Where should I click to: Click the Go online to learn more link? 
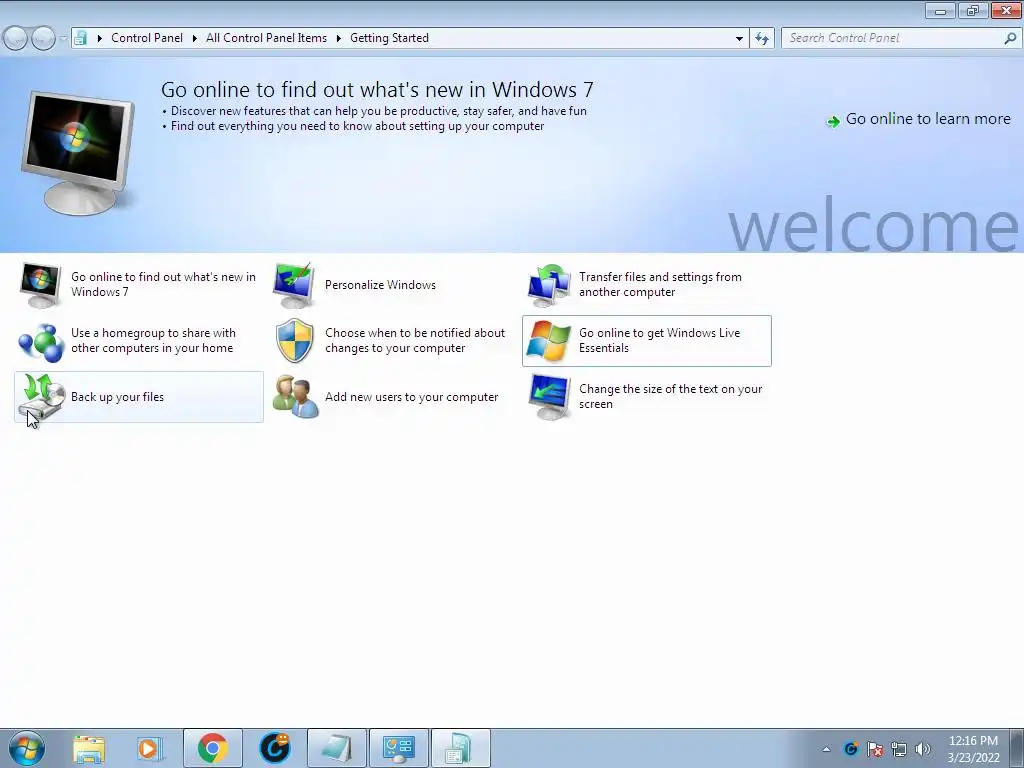[928, 119]
